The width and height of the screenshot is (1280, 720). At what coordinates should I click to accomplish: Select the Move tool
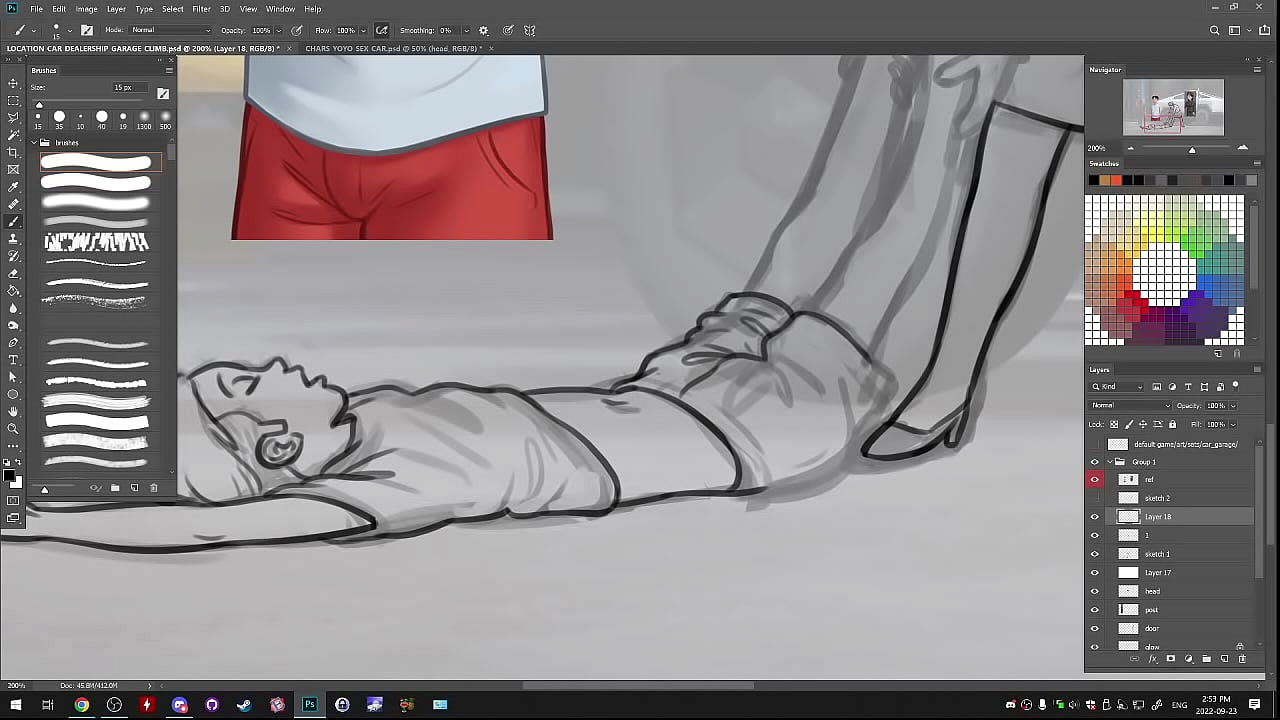click(x=13, y=83)
